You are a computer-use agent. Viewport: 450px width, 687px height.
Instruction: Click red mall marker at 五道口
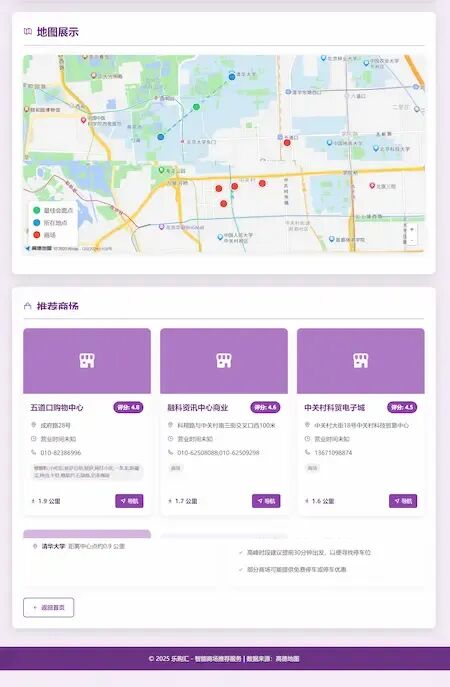(287, 142)
